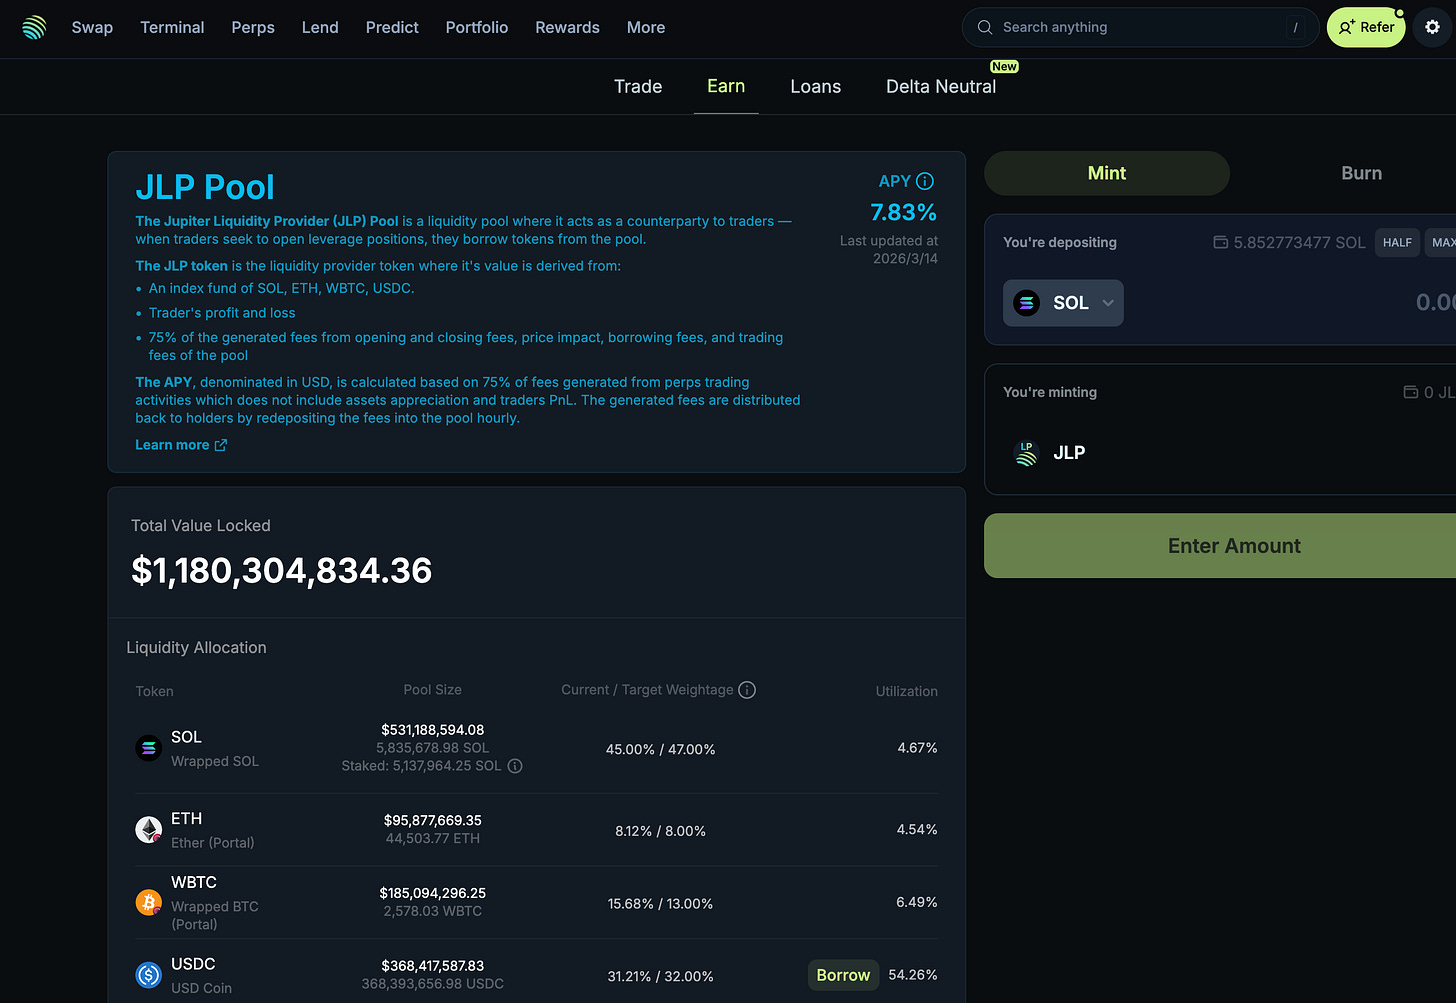Click the Refer button

tap(1366, 27)
